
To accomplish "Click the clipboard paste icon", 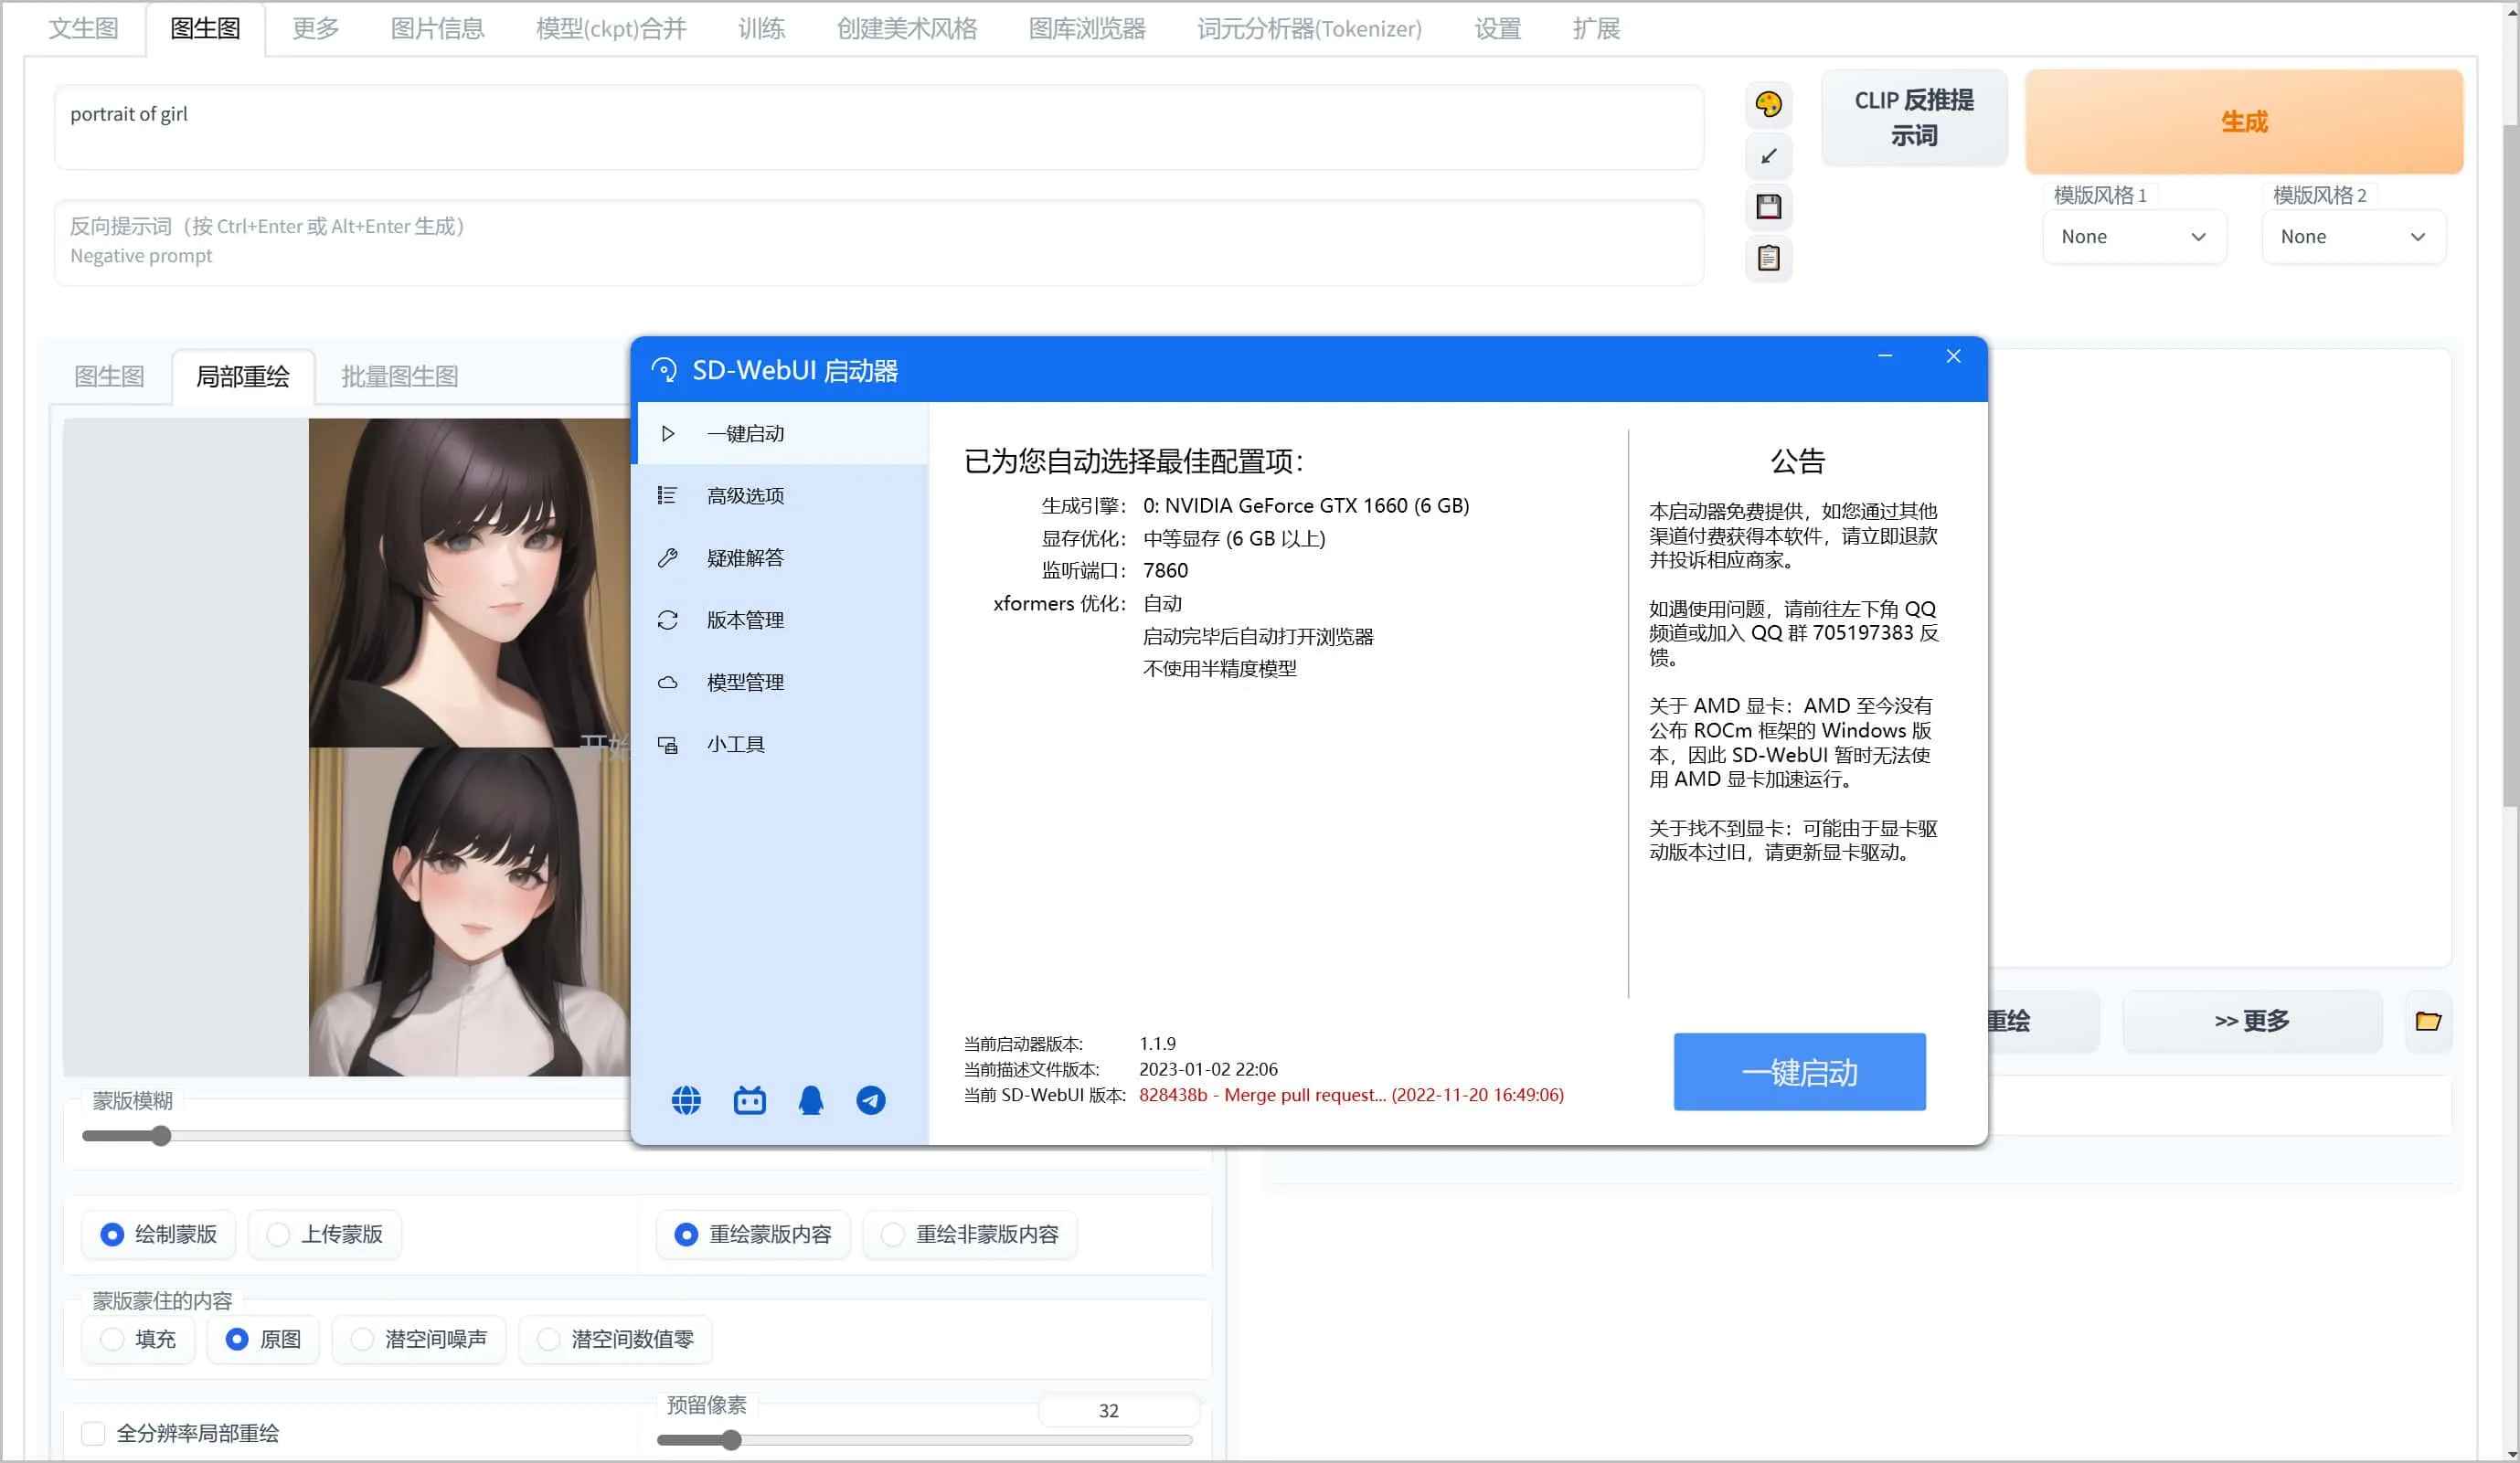I will 1768,258.
